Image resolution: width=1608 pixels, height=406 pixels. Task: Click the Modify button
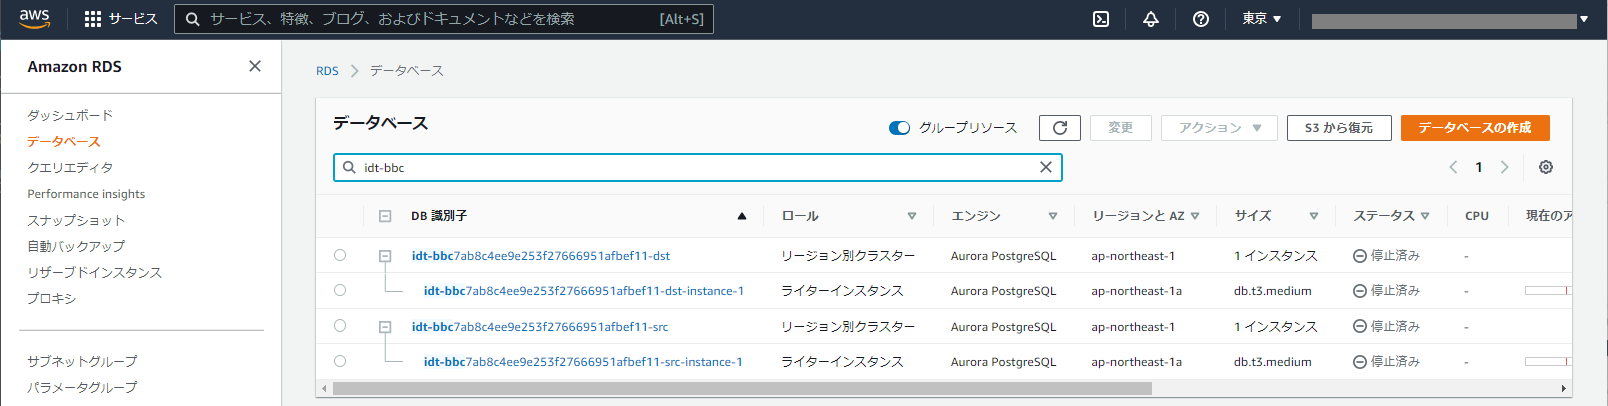point(1121,128)
